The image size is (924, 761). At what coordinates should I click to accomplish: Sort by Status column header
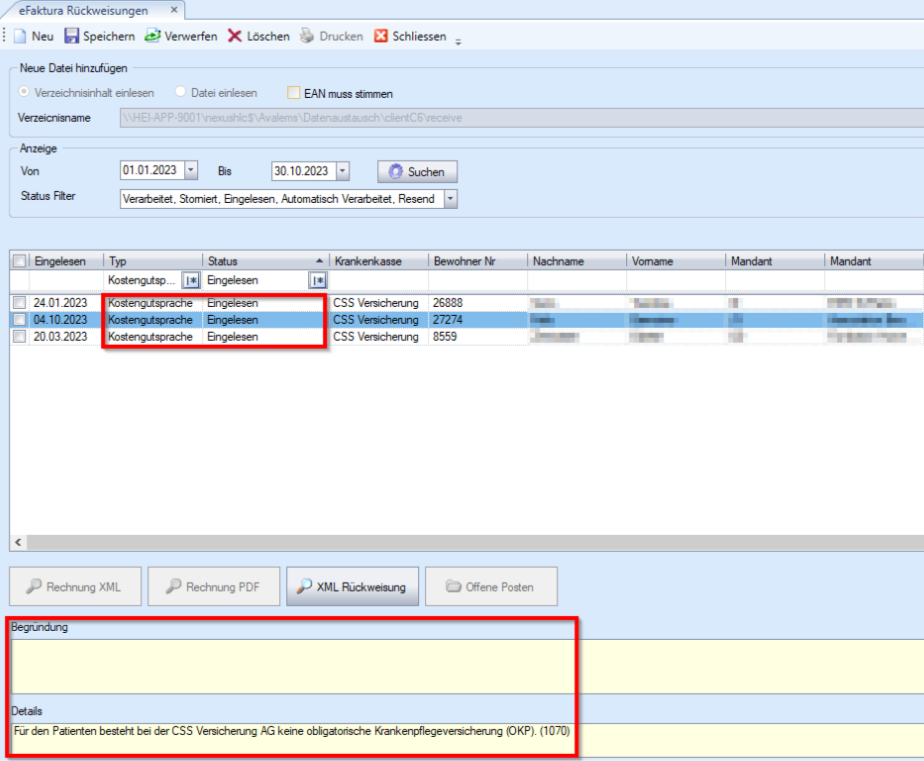pyautogui.click(x=265, y=261)
